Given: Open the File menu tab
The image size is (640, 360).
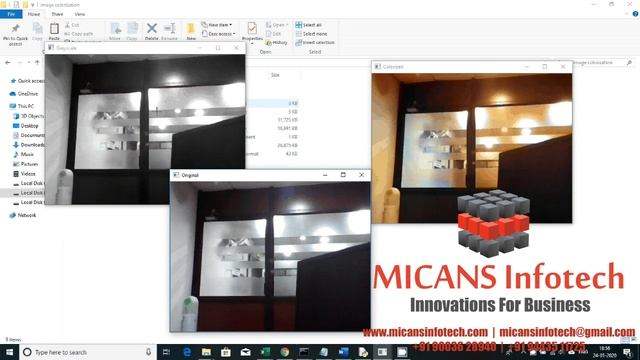Looking at the screenshot, I should [x=11, y=14].
